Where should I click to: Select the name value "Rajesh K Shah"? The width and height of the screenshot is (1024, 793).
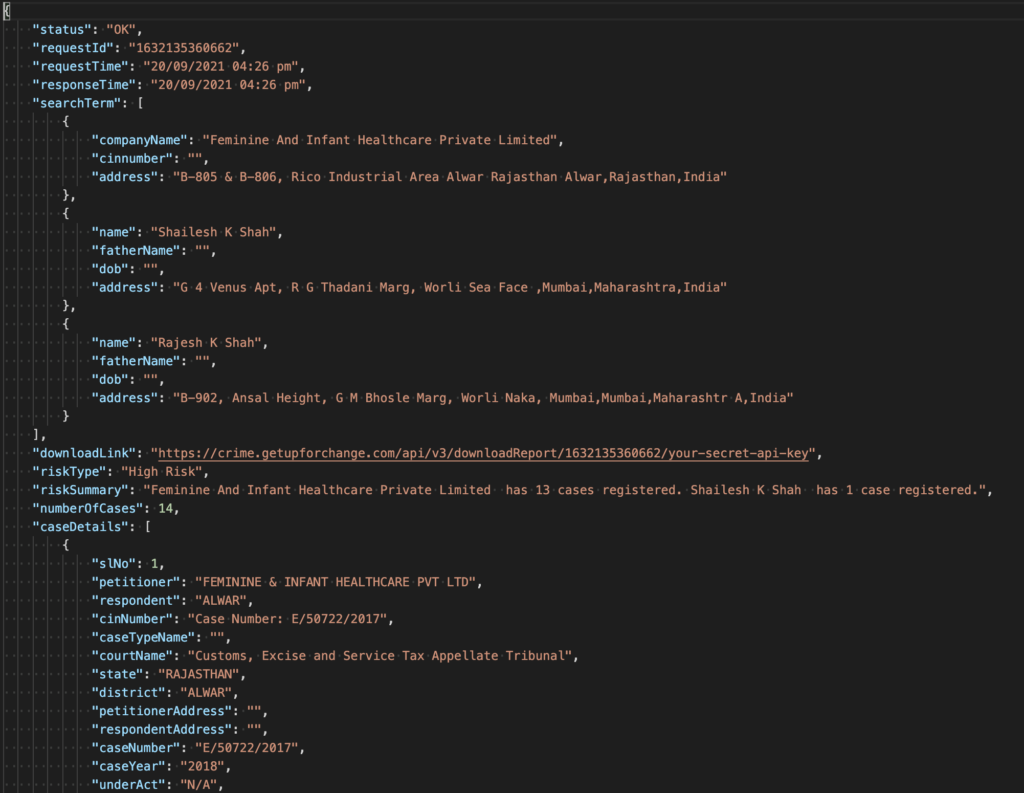[x=206, y=343]
